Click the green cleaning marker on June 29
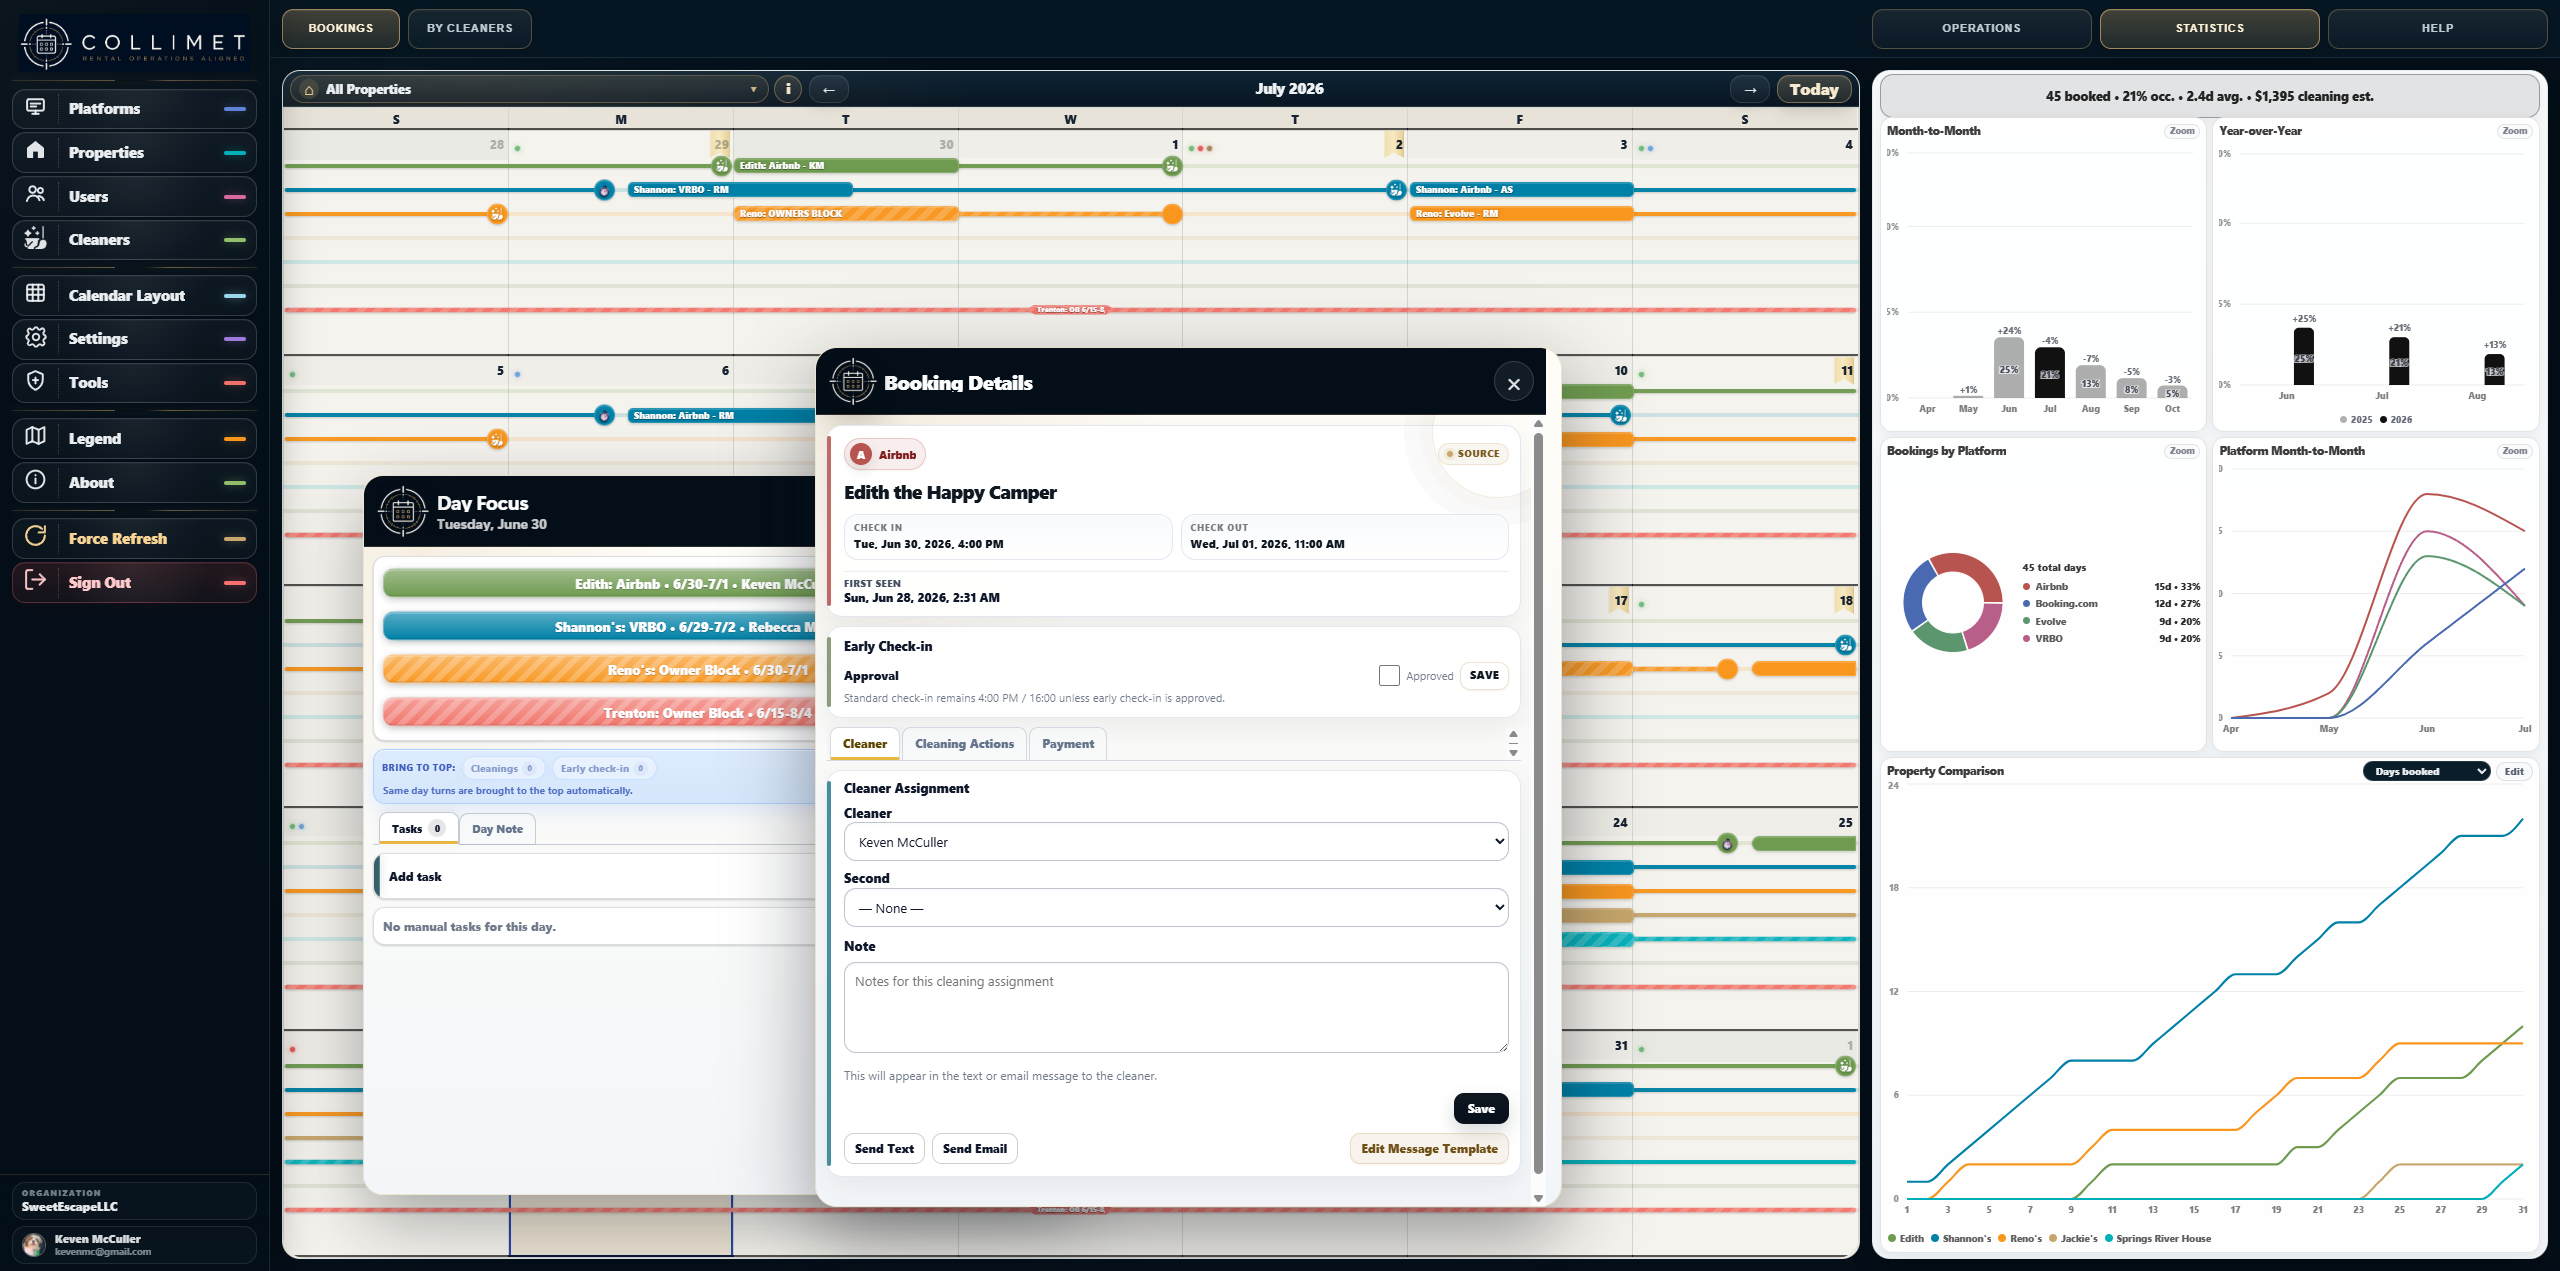Screen dimensions: 2560x1271 point(720,166)
